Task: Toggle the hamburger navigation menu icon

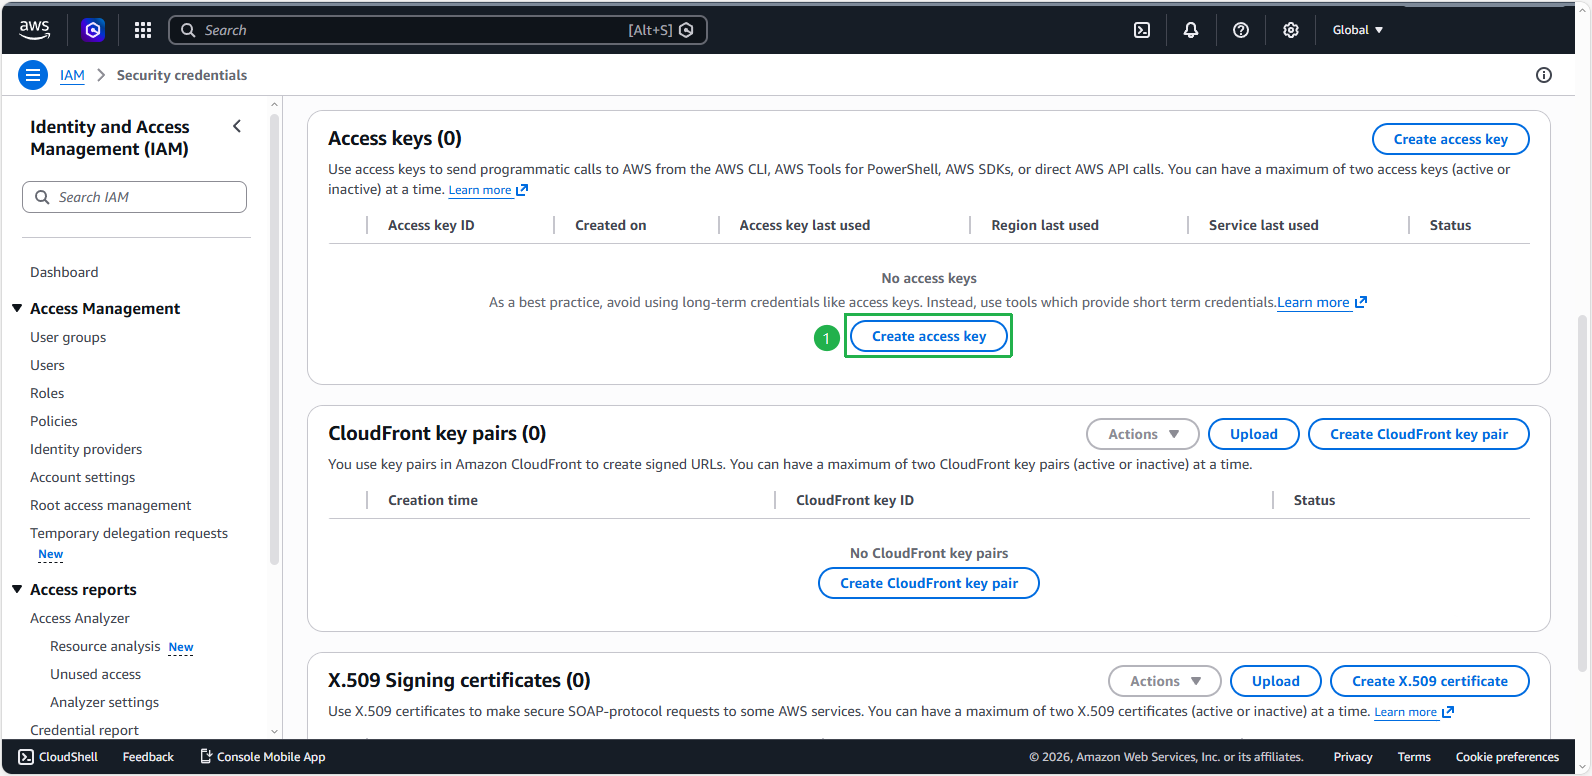Action: click(x=33, y=75)
